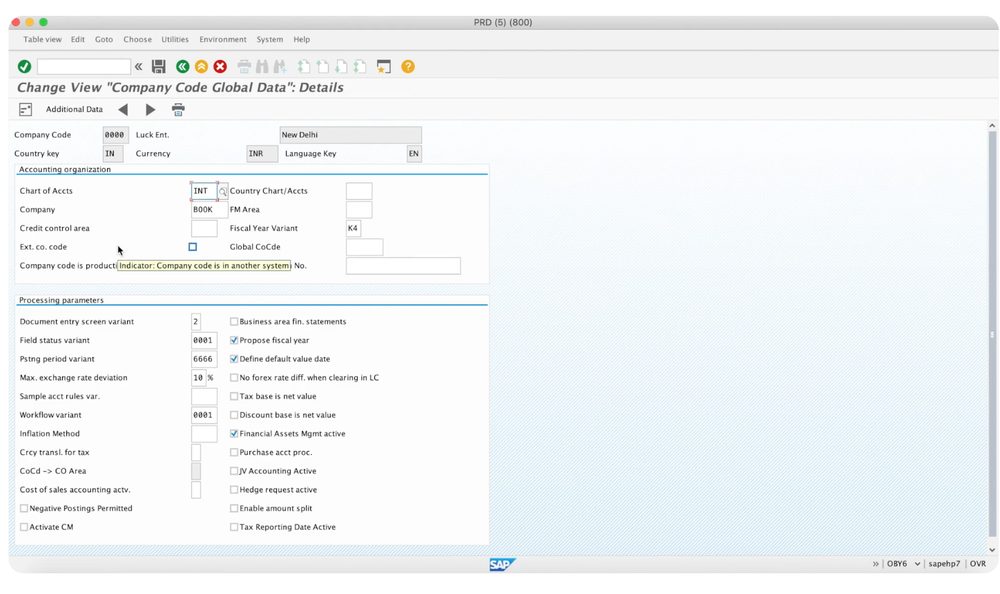
Task: Open the Help menu
Action: (302, 40)
